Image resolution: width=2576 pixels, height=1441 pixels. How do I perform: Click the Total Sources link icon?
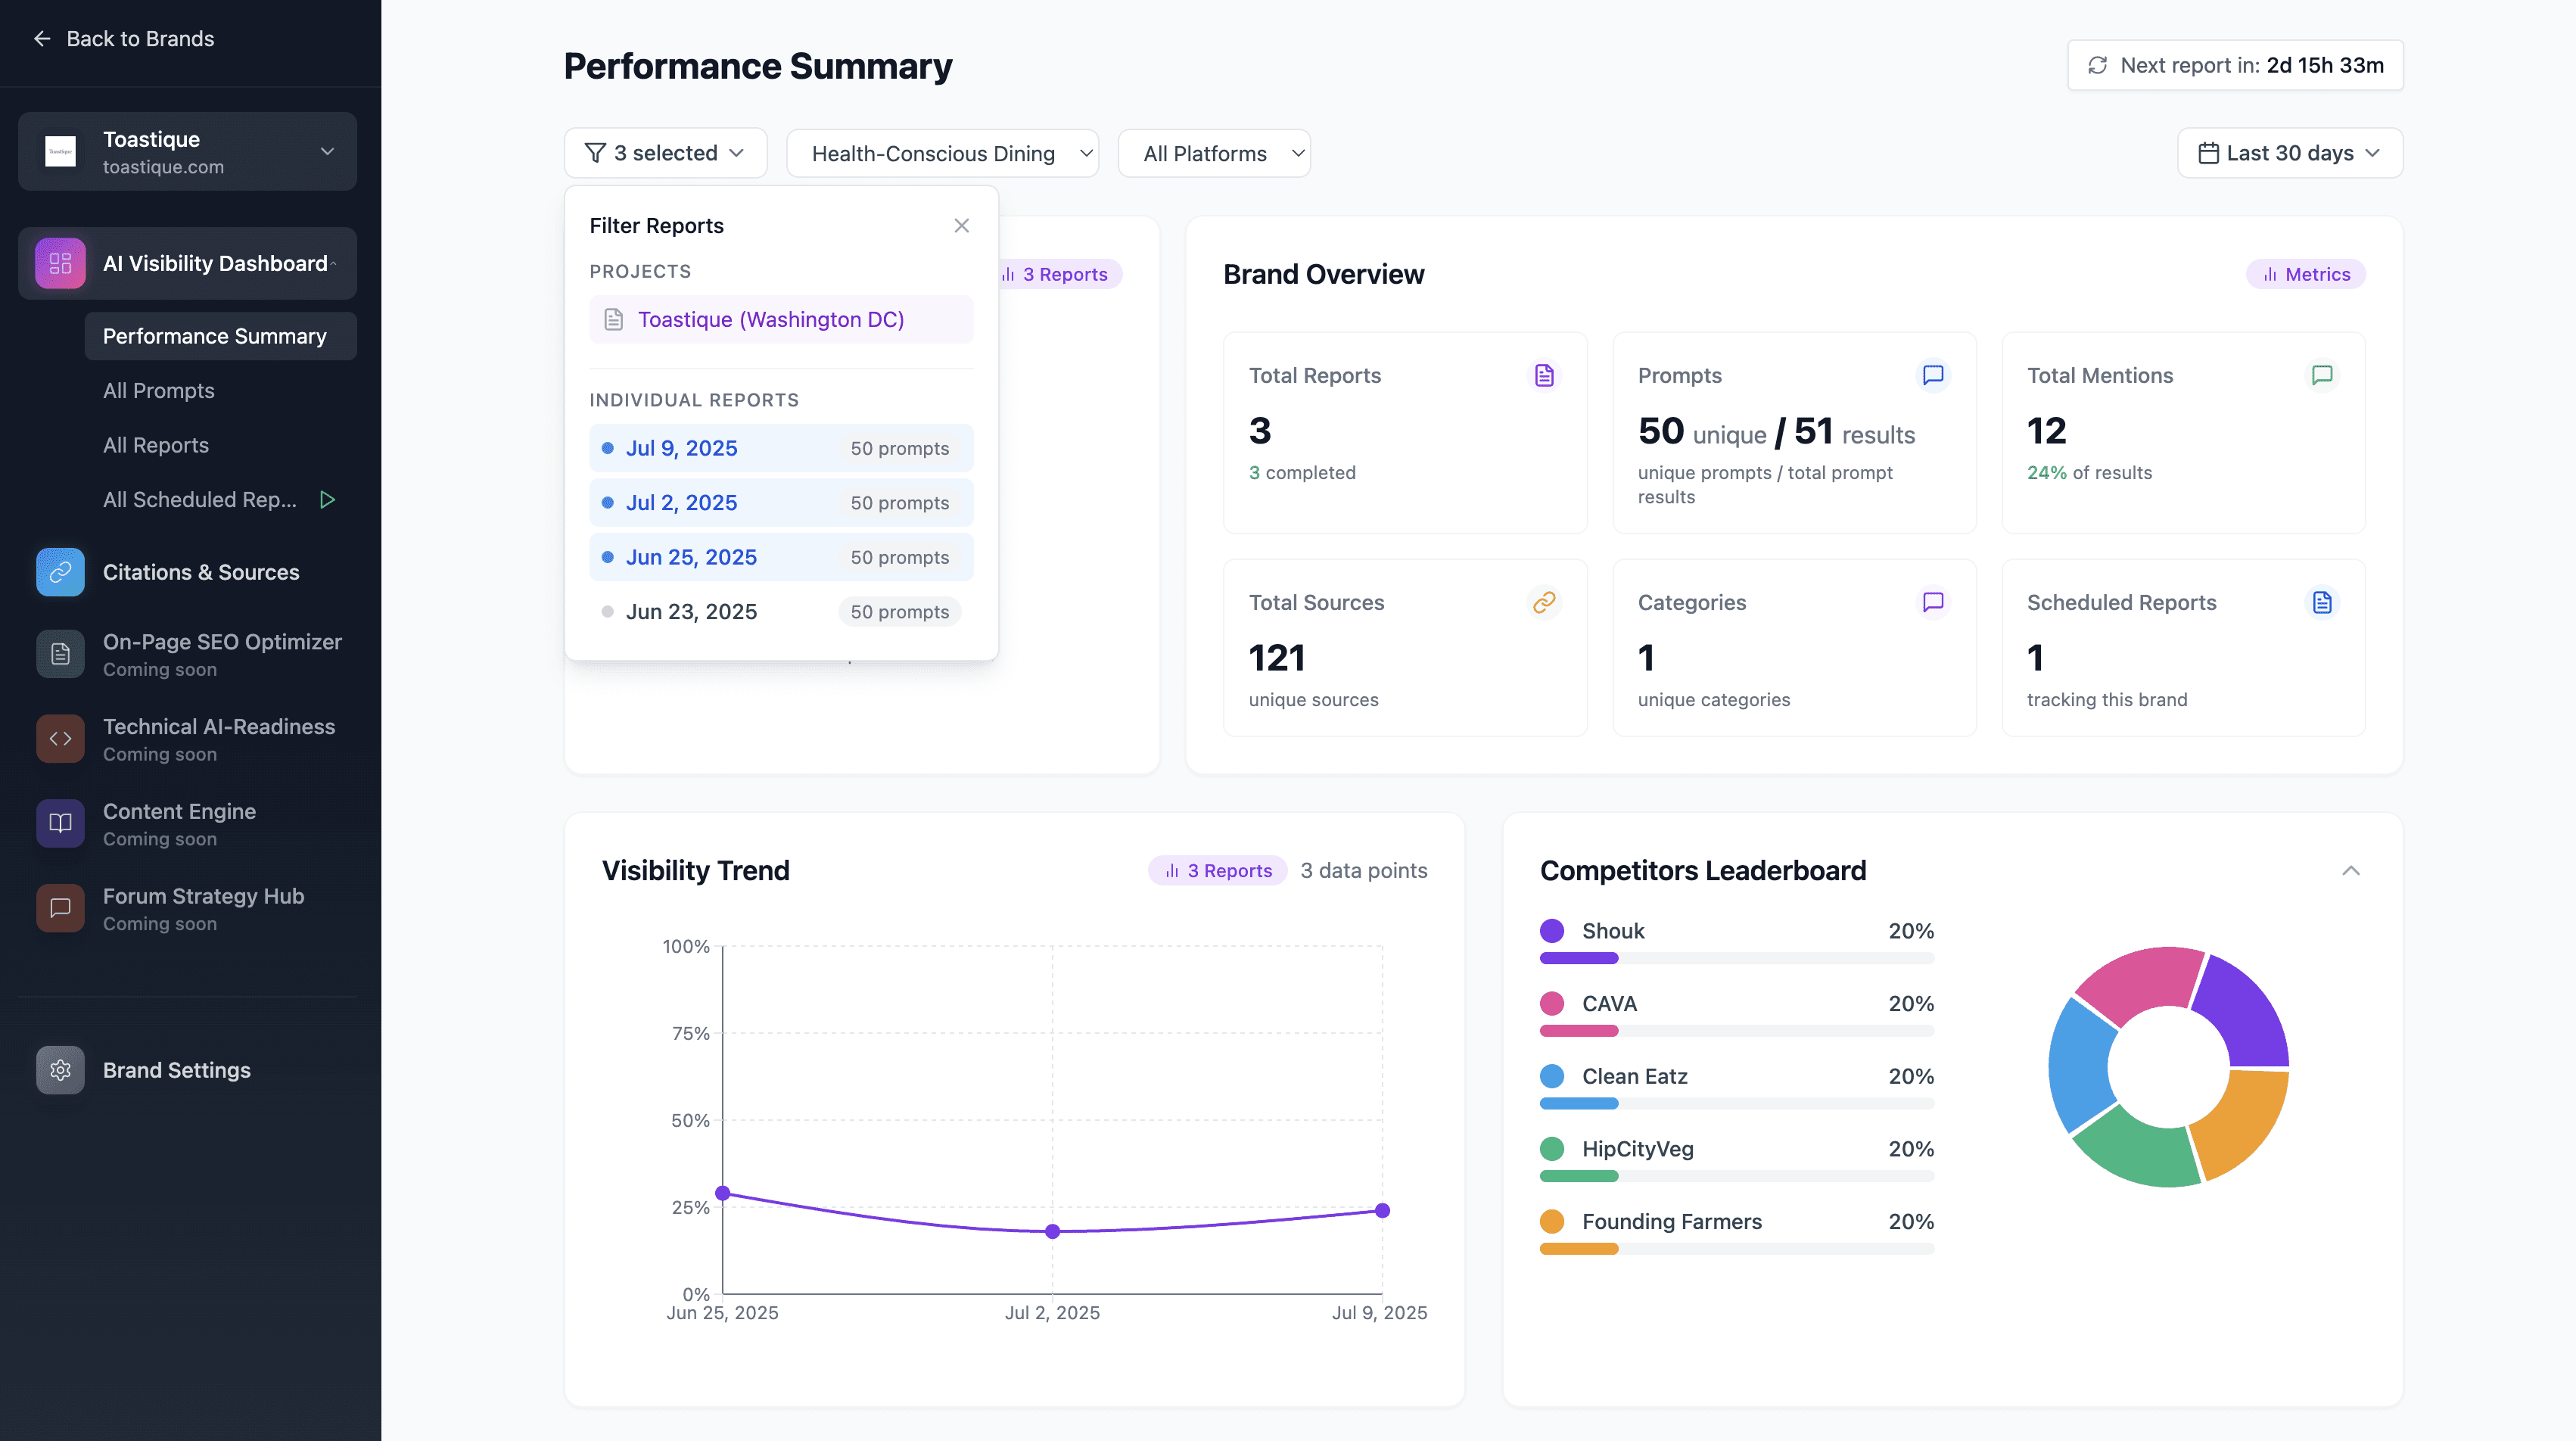(1544, 602)
